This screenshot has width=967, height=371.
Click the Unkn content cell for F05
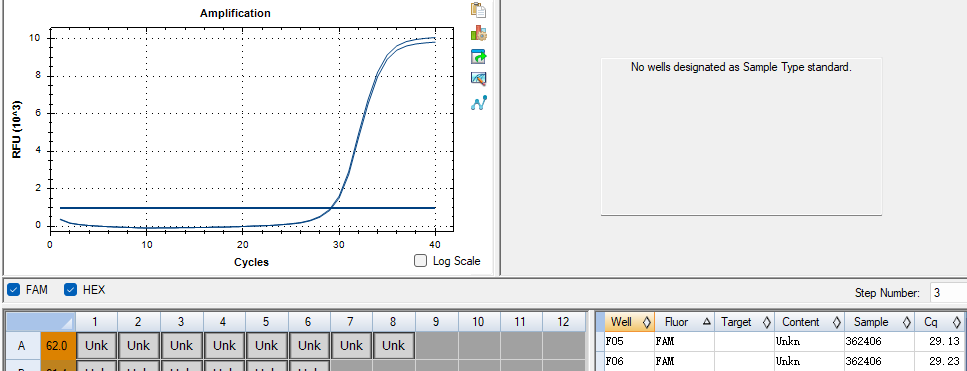point(810,341)
